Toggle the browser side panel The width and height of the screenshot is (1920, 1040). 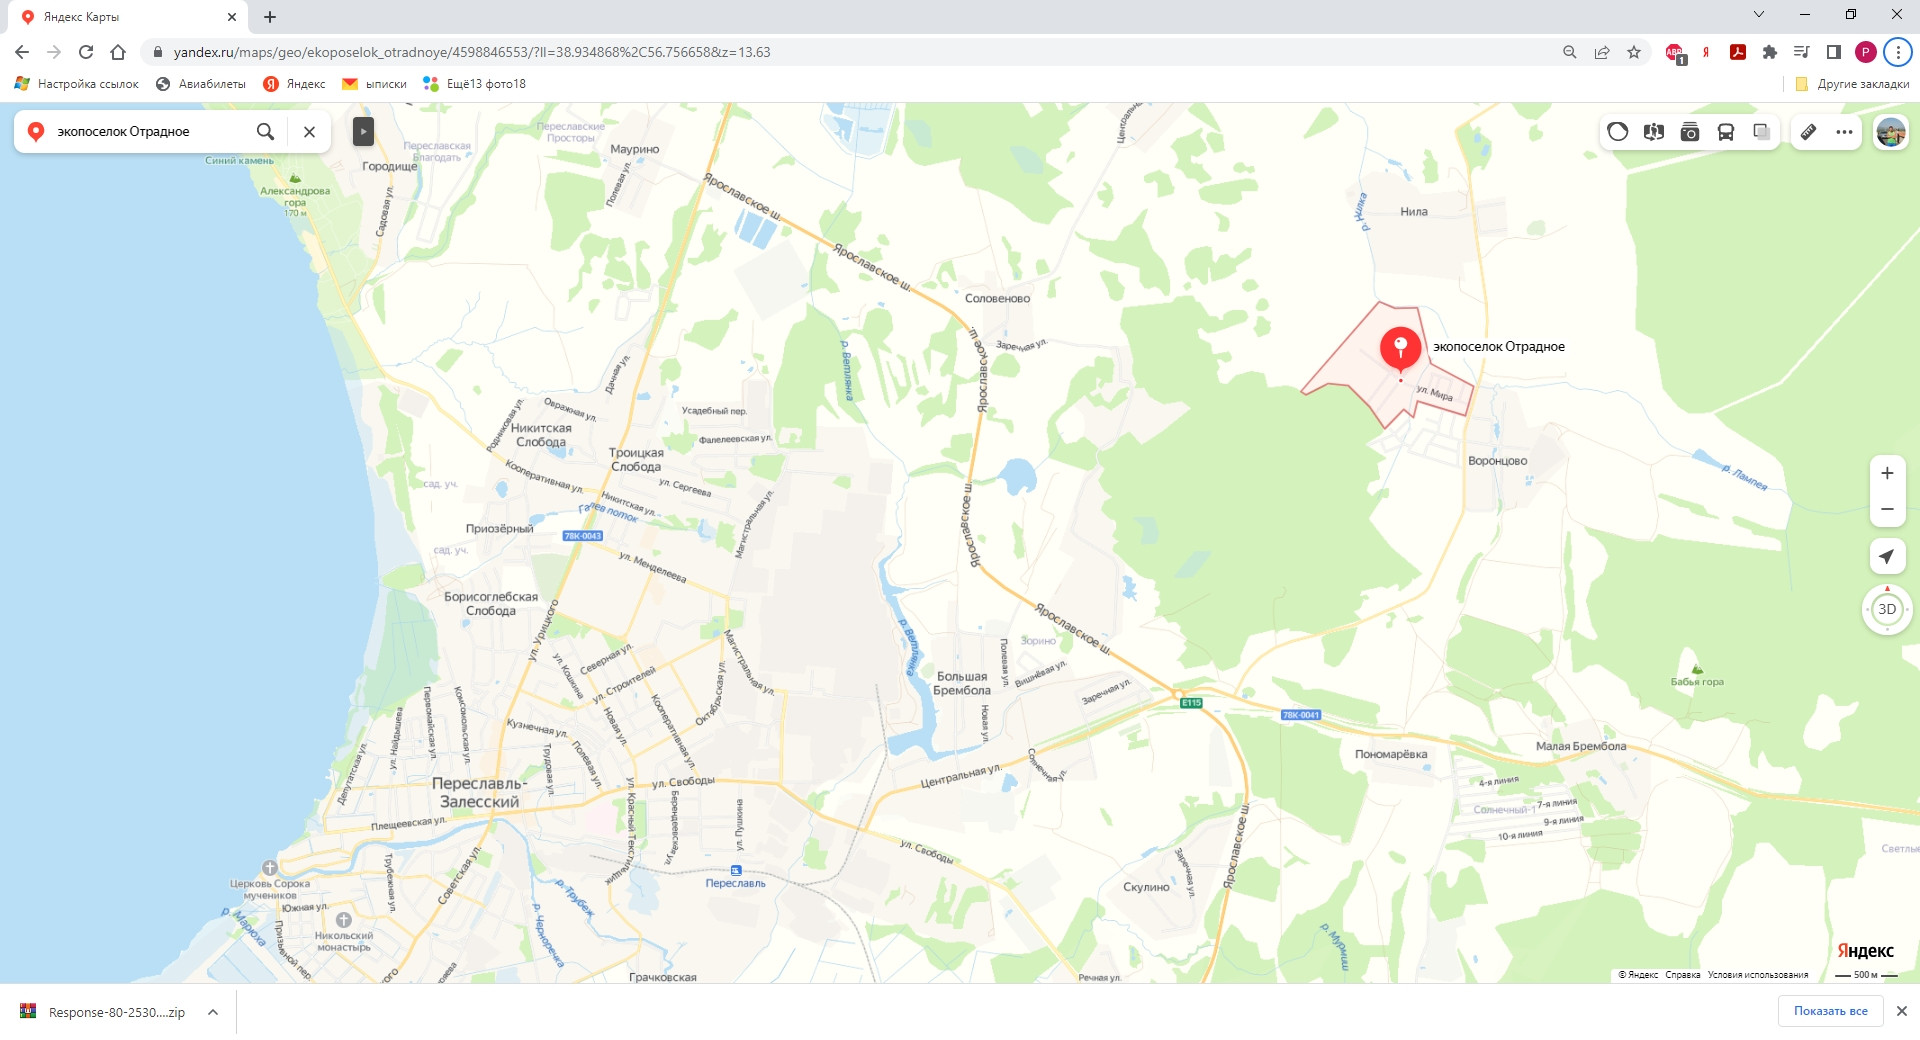pyautogui.click(x=1834, y=52)
